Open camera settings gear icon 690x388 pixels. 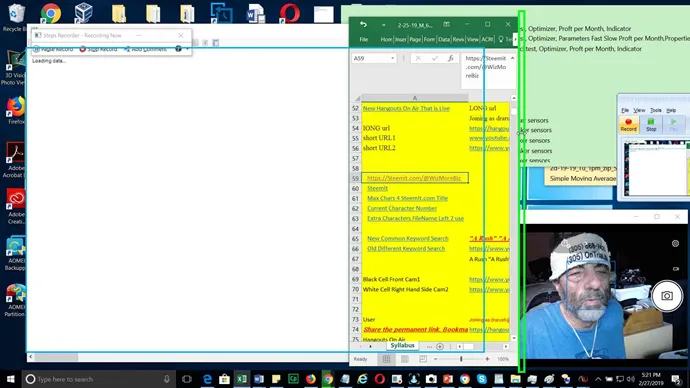[x=675, y=244]
